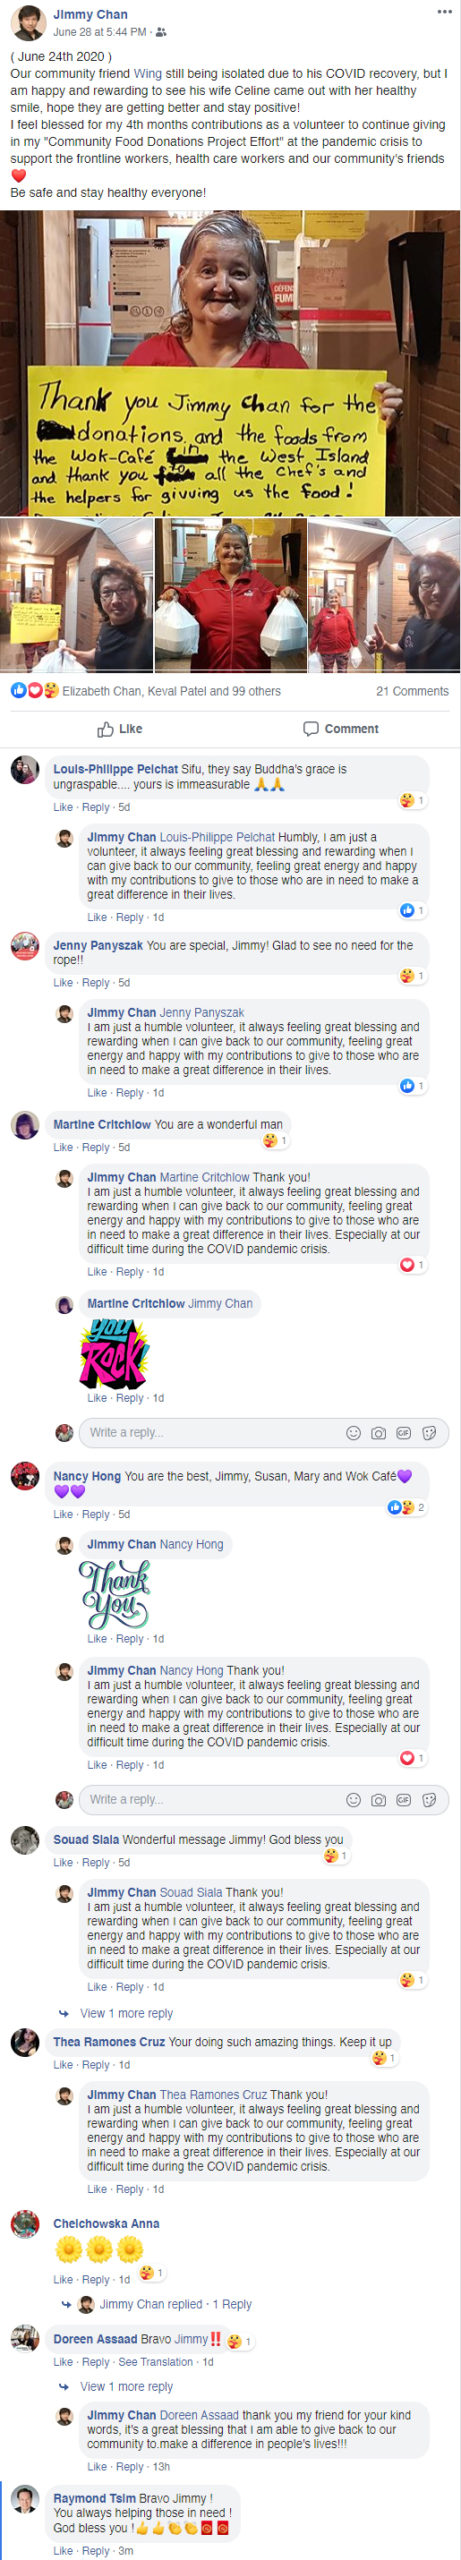Click the Comment button under the post
The height and width of the screenshot is (2560, 461).
pos(341,728)
